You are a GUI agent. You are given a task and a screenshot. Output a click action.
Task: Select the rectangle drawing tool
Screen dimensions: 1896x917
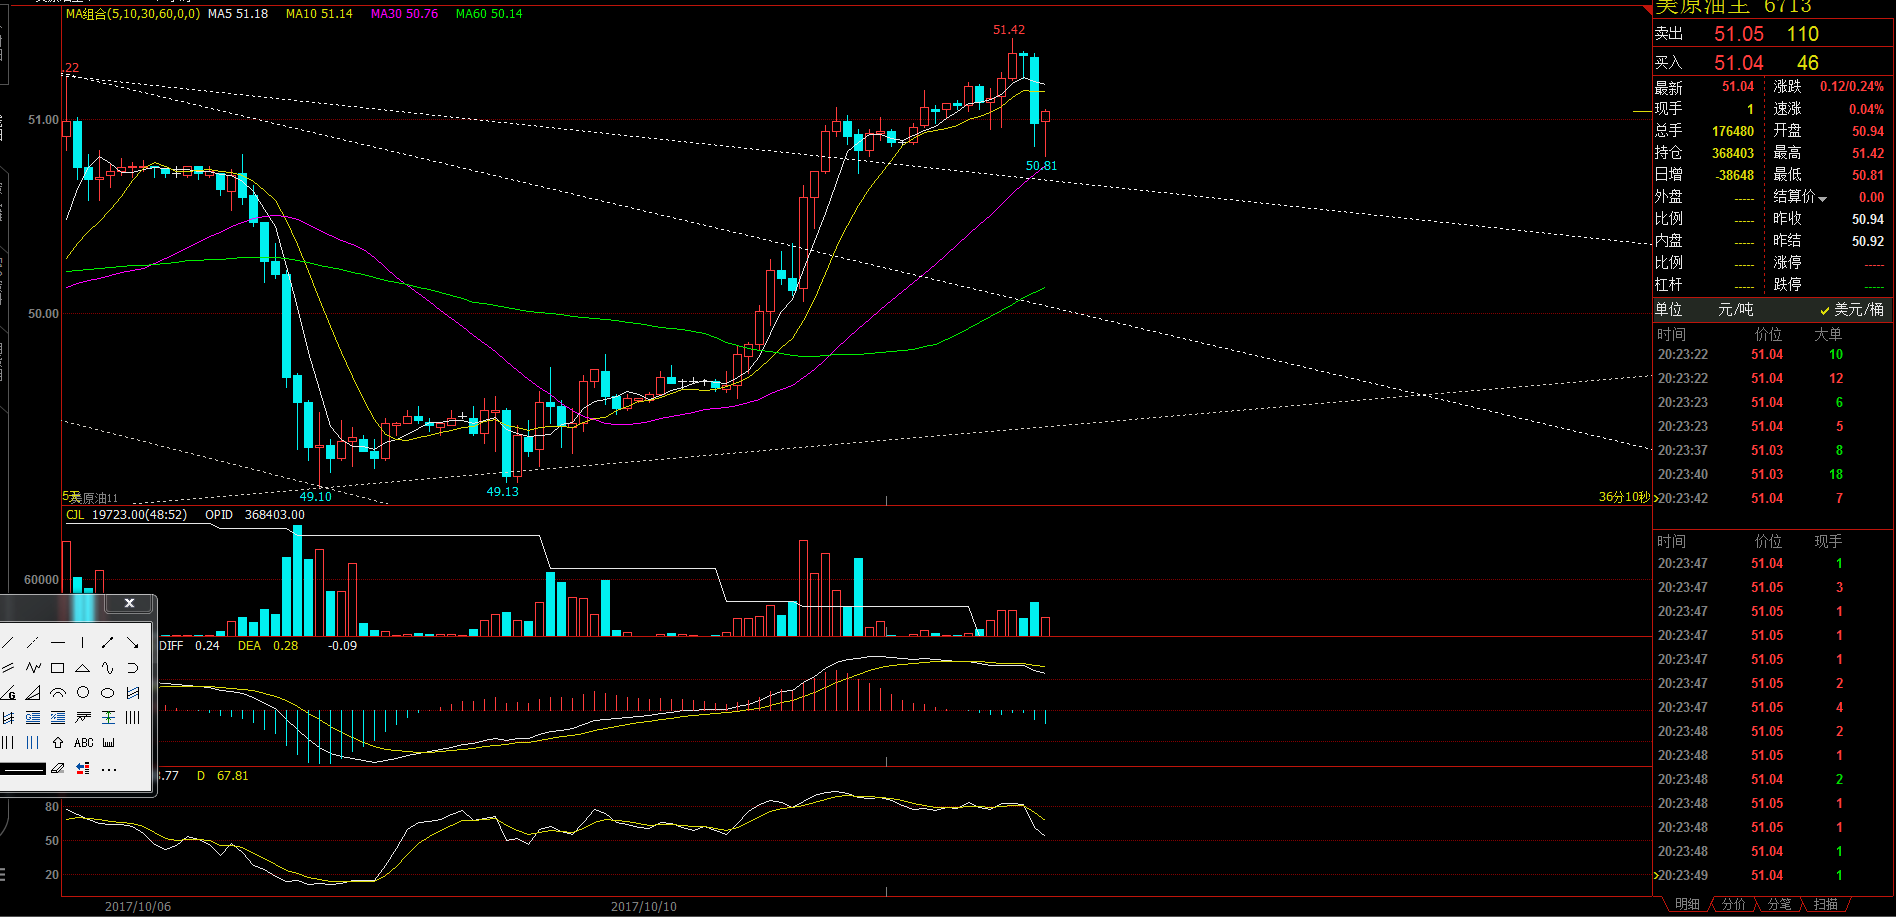click(57, 668)
